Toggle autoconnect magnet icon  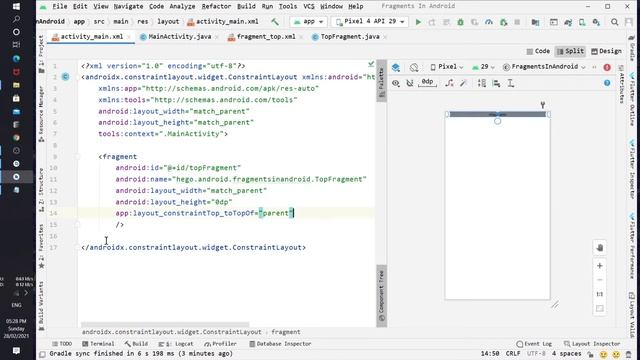[x=410, y=83]
